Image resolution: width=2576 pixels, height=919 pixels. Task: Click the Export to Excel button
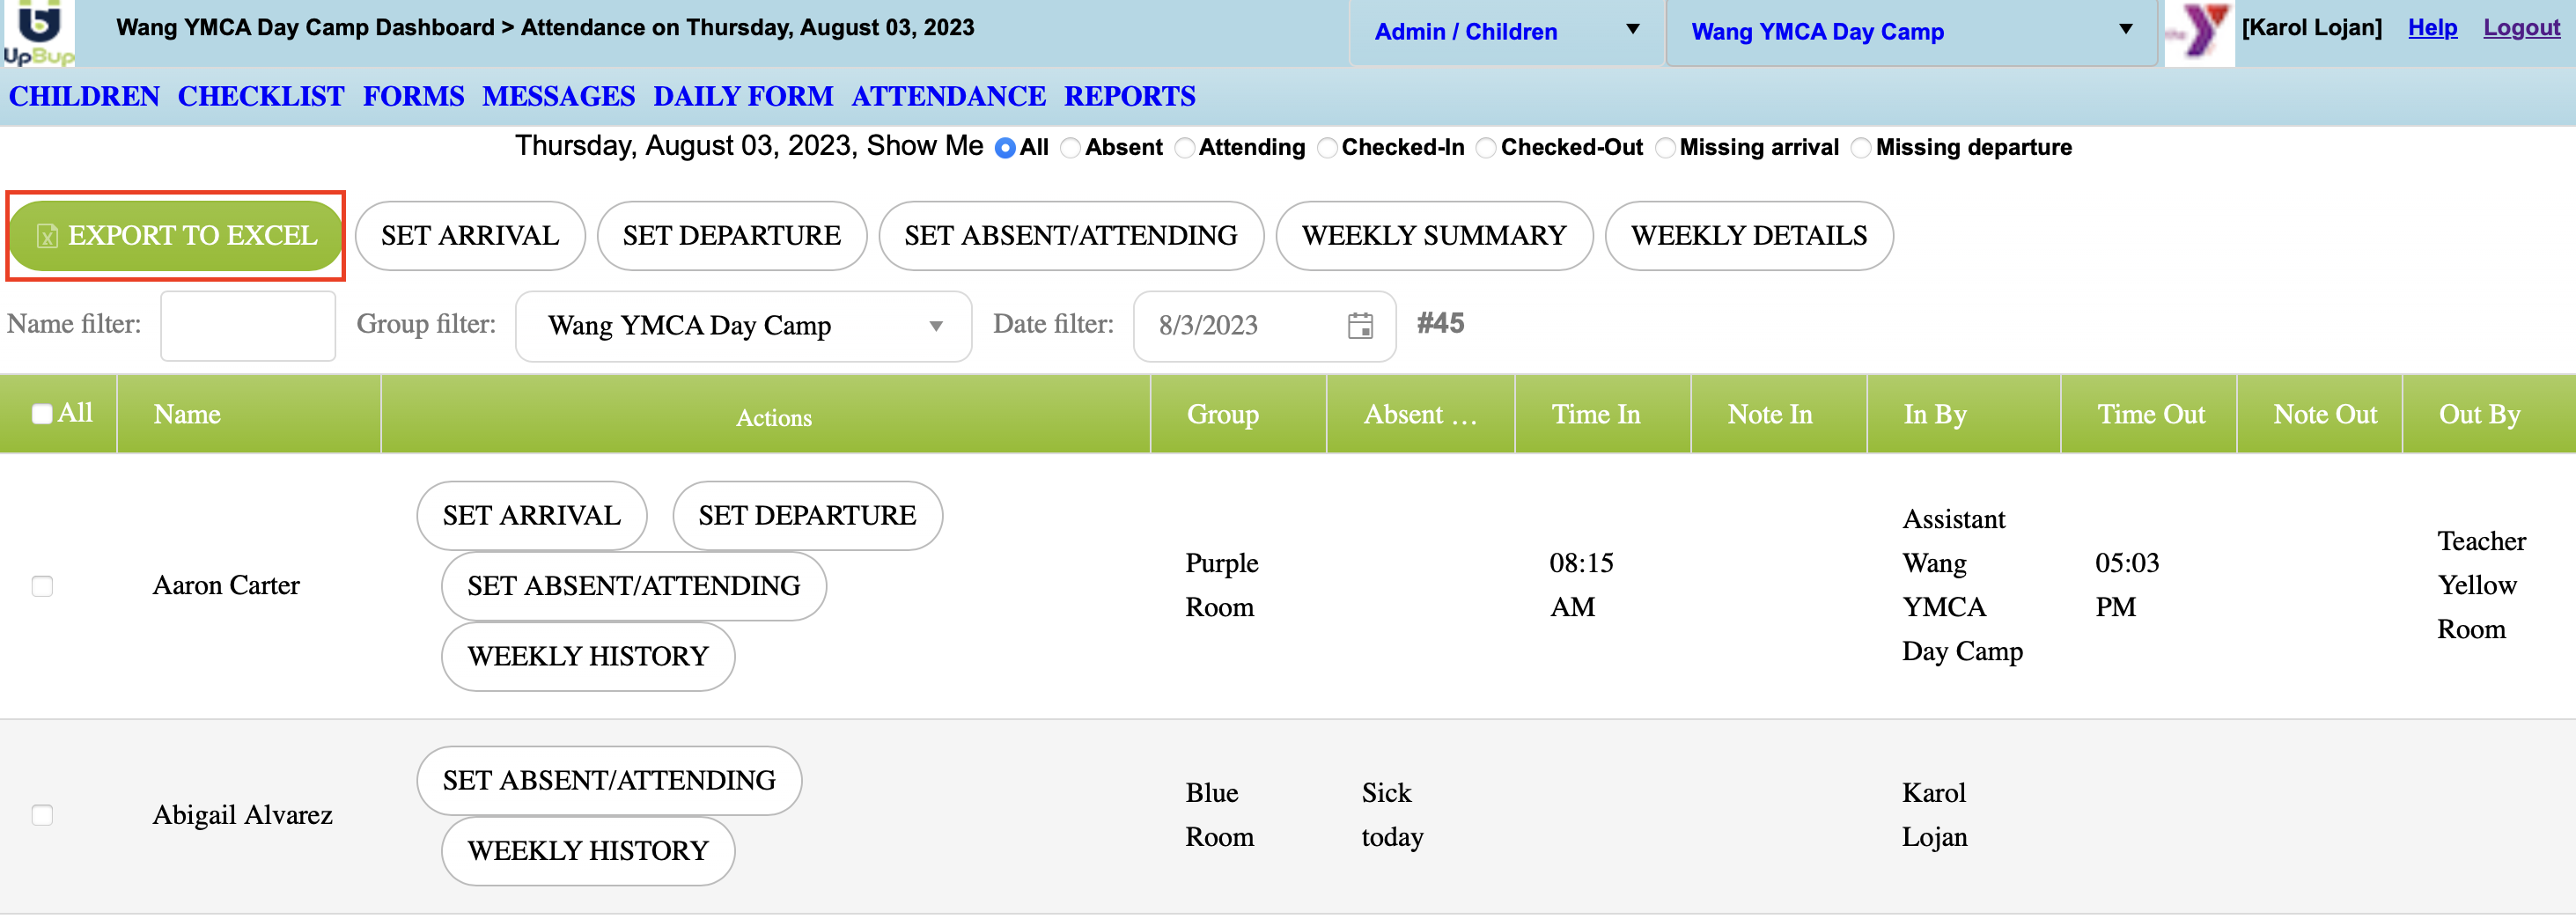click(176, 236)
